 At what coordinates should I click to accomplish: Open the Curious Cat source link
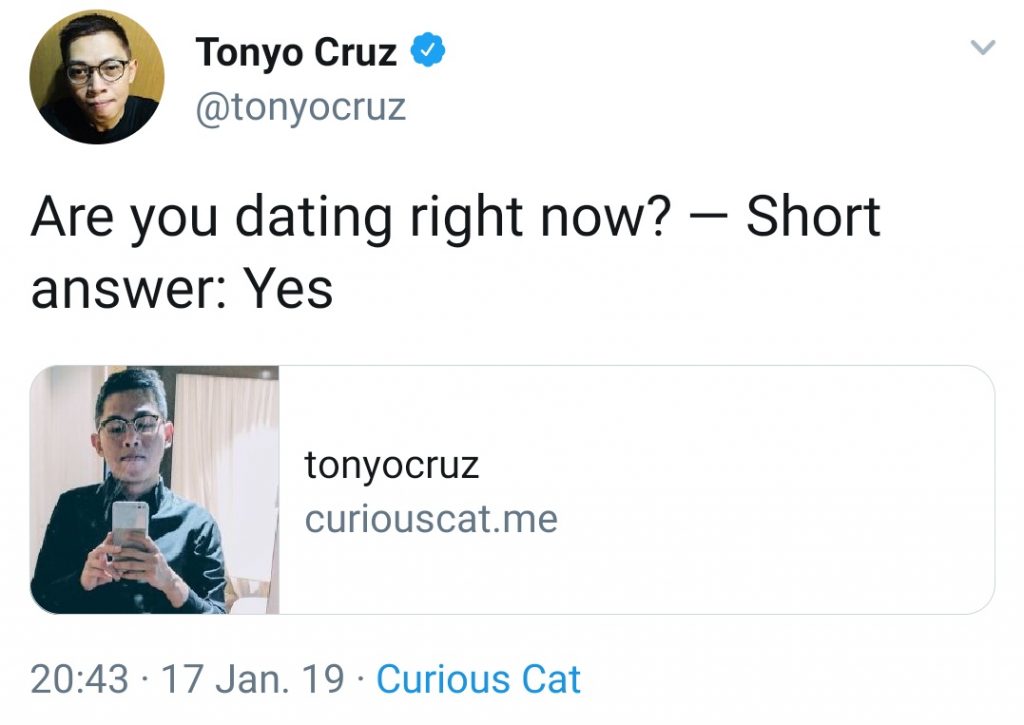click(478, 679)
